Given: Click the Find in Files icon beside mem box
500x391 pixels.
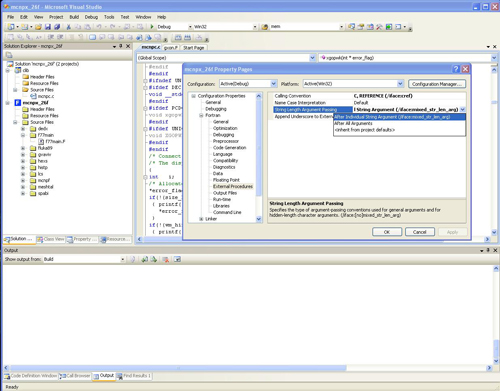Looking at the screenshot, I should point(265,27).
